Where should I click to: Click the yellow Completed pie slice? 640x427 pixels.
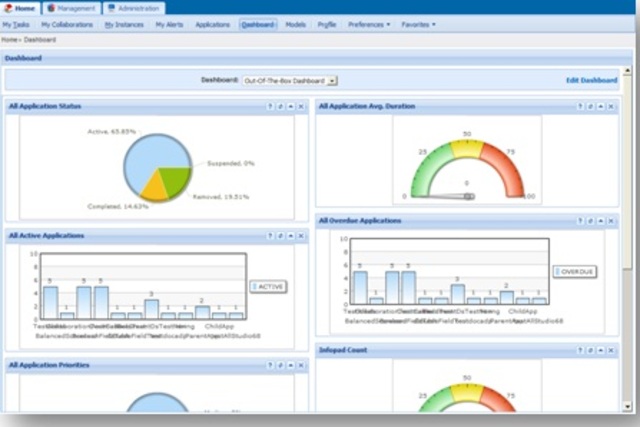pyautogui.click(x=156, y=189)
